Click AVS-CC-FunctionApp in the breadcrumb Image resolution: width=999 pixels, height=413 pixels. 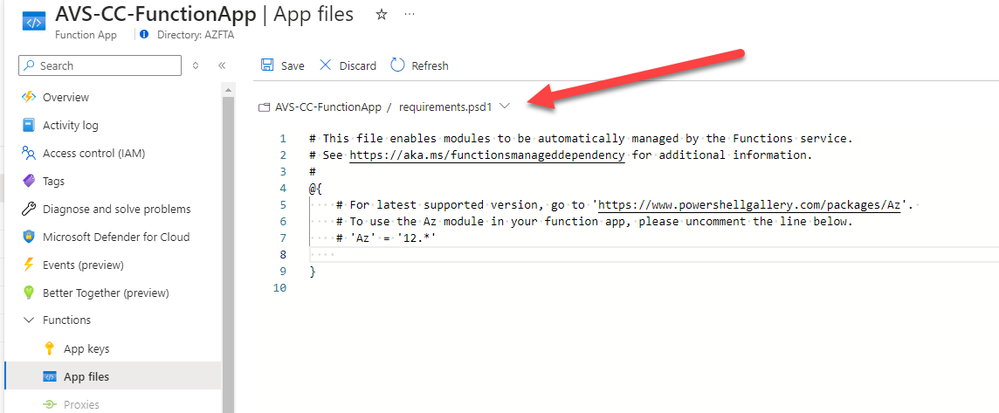tap(328, 107)
